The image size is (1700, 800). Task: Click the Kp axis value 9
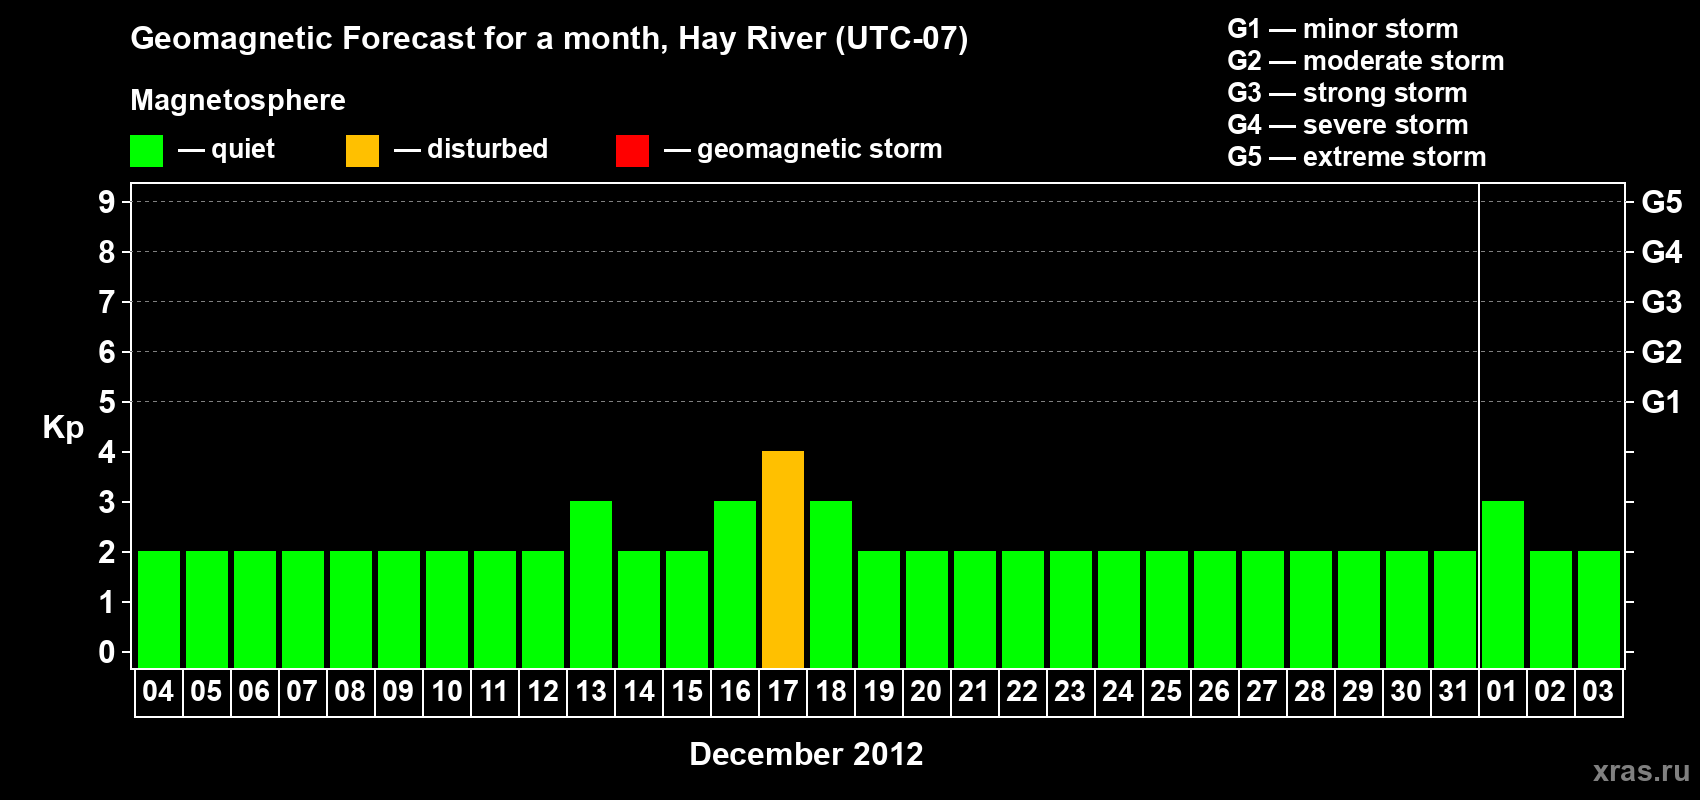[106, 202]
